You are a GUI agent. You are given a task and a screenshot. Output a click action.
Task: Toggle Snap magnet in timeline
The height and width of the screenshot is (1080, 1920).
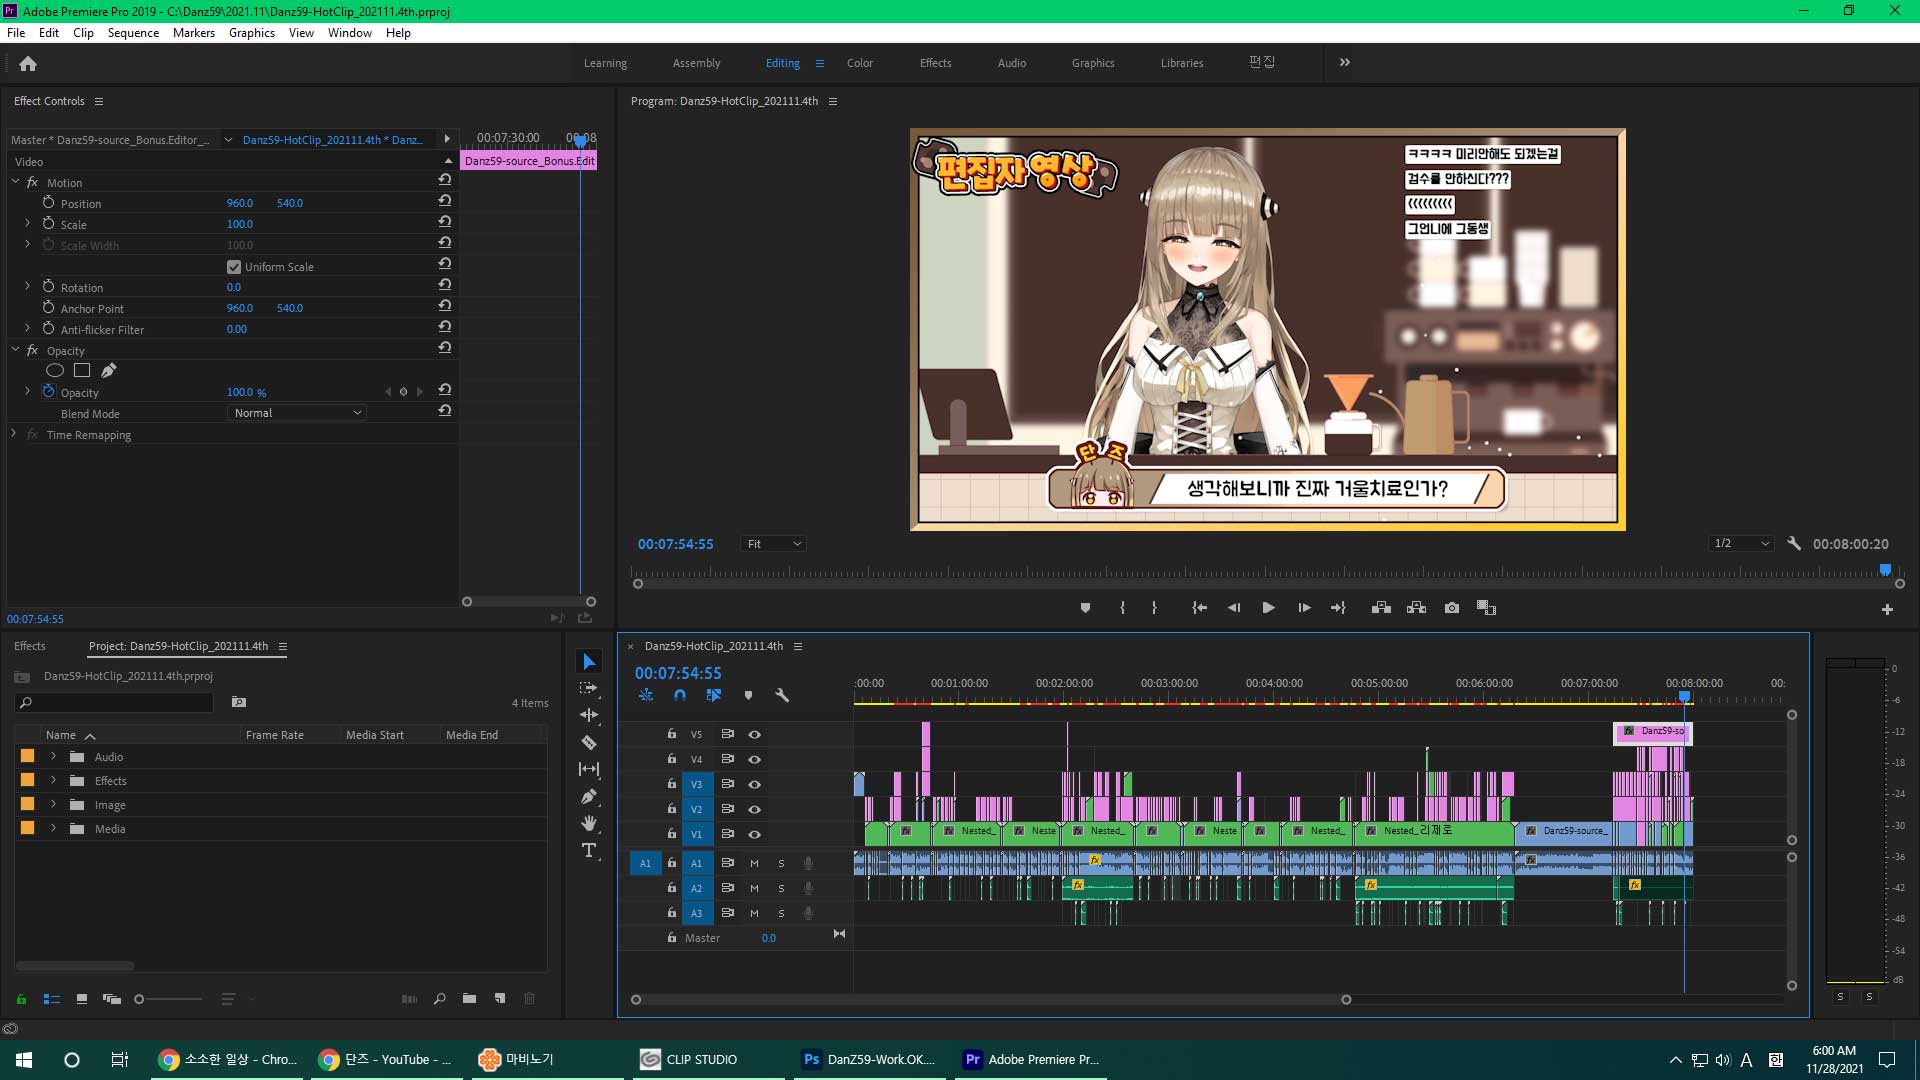(680, 695)
